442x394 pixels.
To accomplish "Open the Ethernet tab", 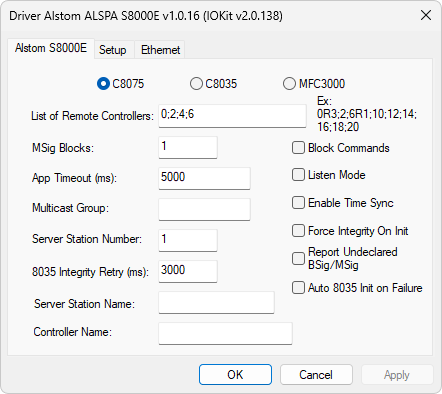I will pos(160,50).
